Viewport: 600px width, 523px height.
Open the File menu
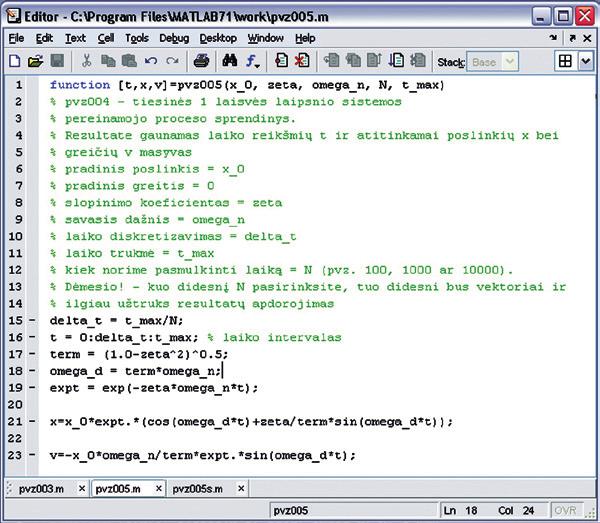point(16,38)
